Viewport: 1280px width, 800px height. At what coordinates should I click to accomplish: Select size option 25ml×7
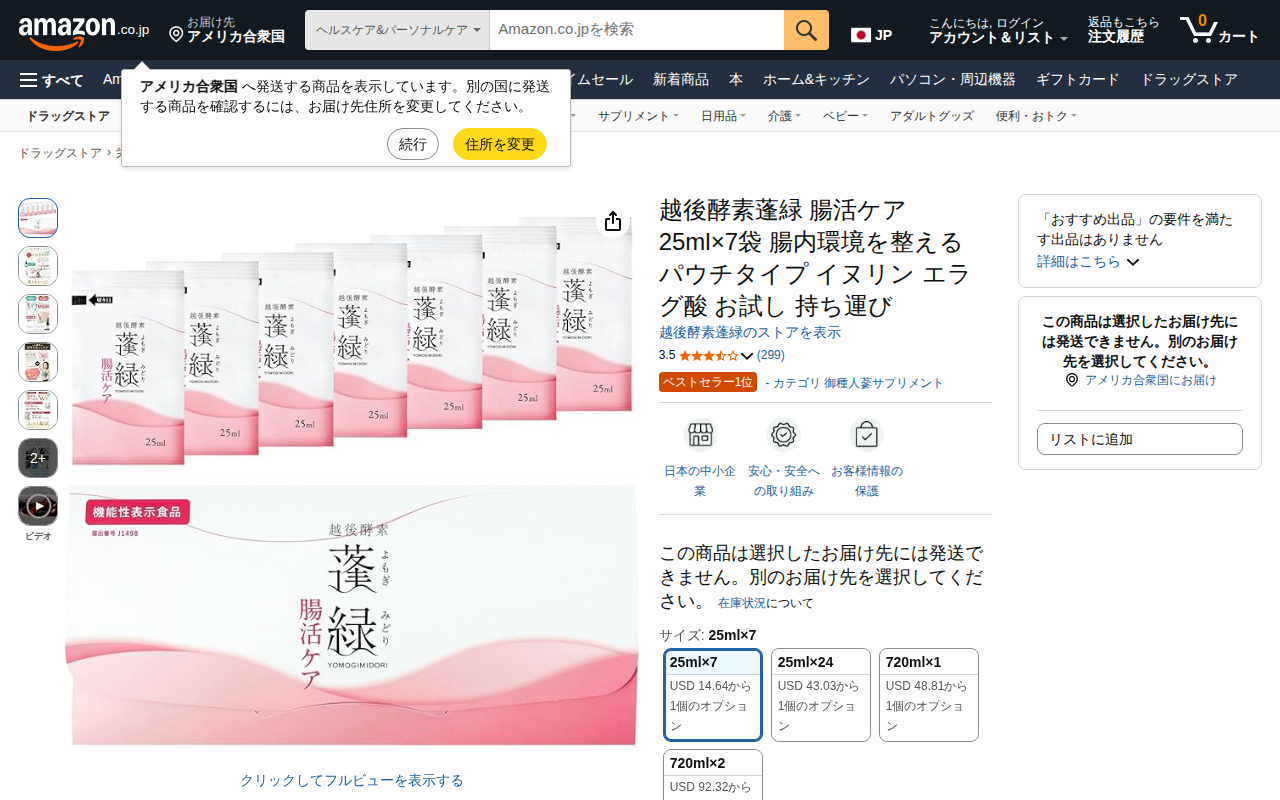click(x=713, y=695)
